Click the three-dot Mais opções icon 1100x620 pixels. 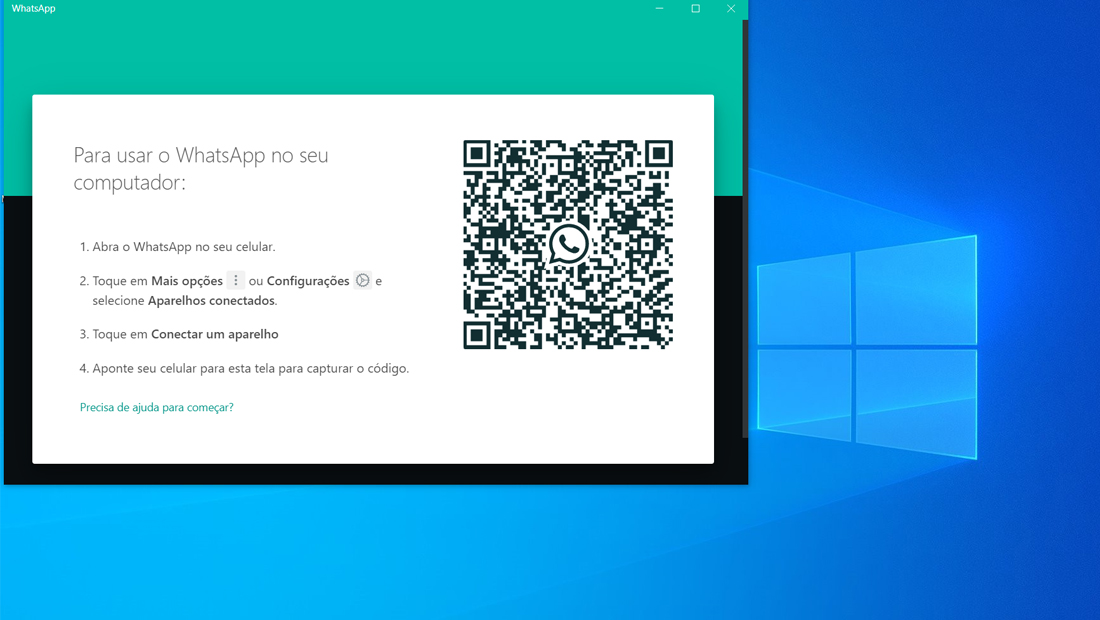tap(236, 281)
